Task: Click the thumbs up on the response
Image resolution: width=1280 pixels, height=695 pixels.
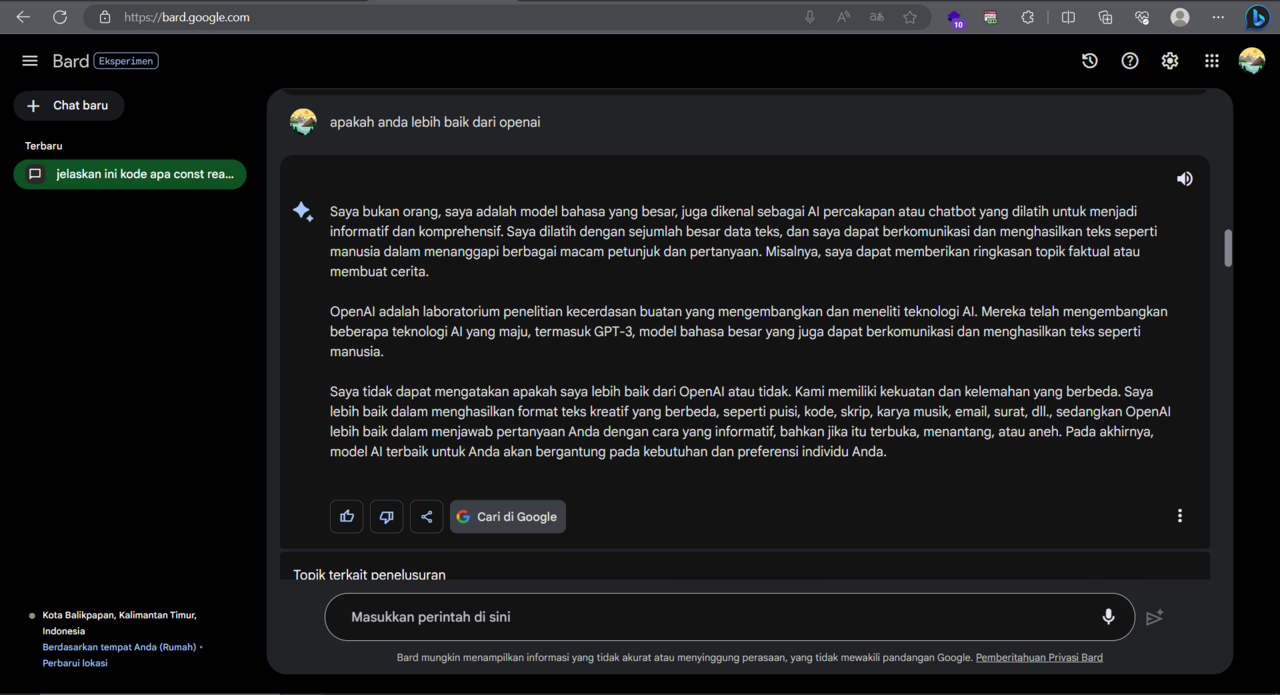Action: pos(347,517)
